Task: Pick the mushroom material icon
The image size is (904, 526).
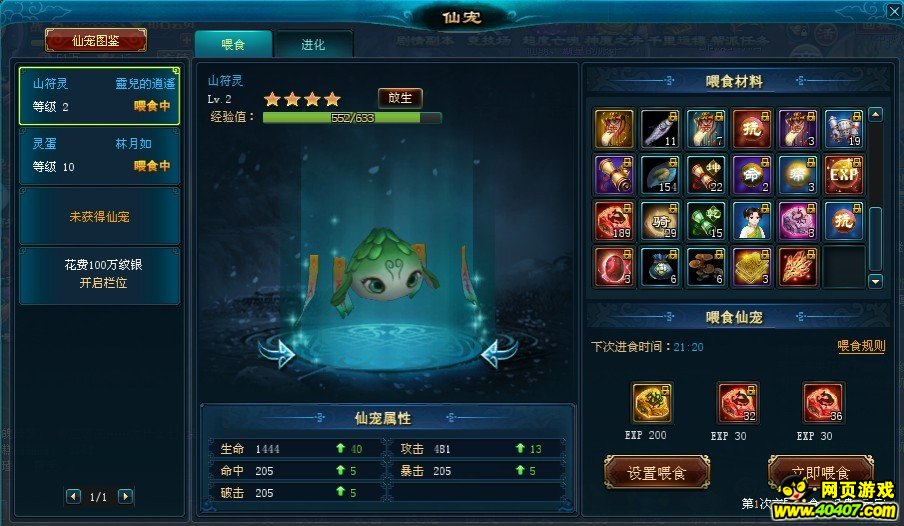Action: pyautogui.click(x=706, y=267)
